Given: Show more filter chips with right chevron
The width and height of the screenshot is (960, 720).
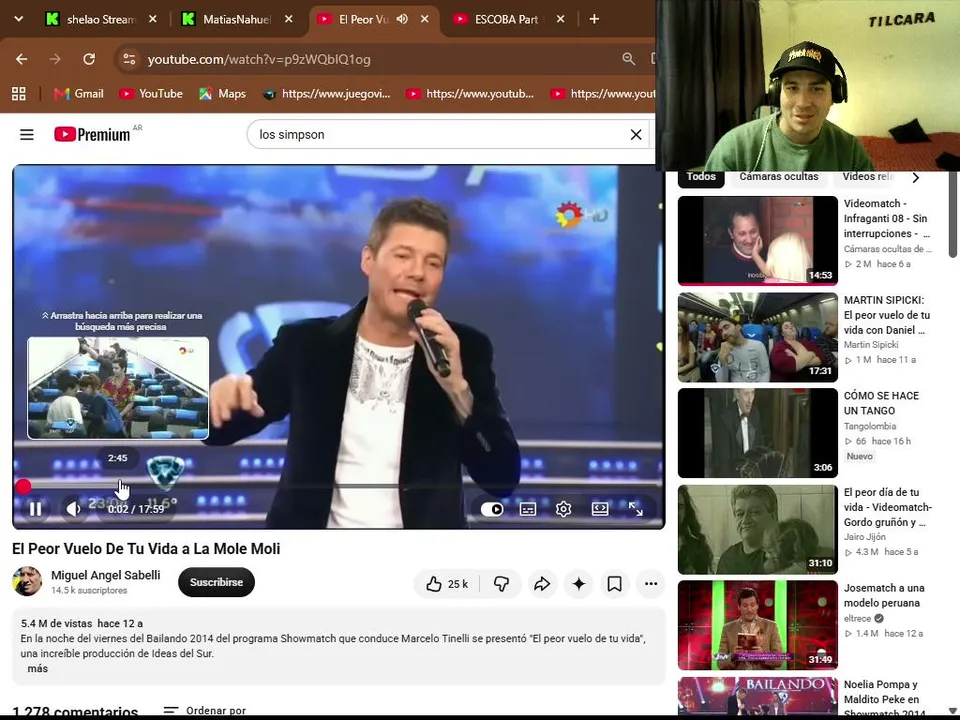Looking at the screenshot, I should click(x=915, y=178).
